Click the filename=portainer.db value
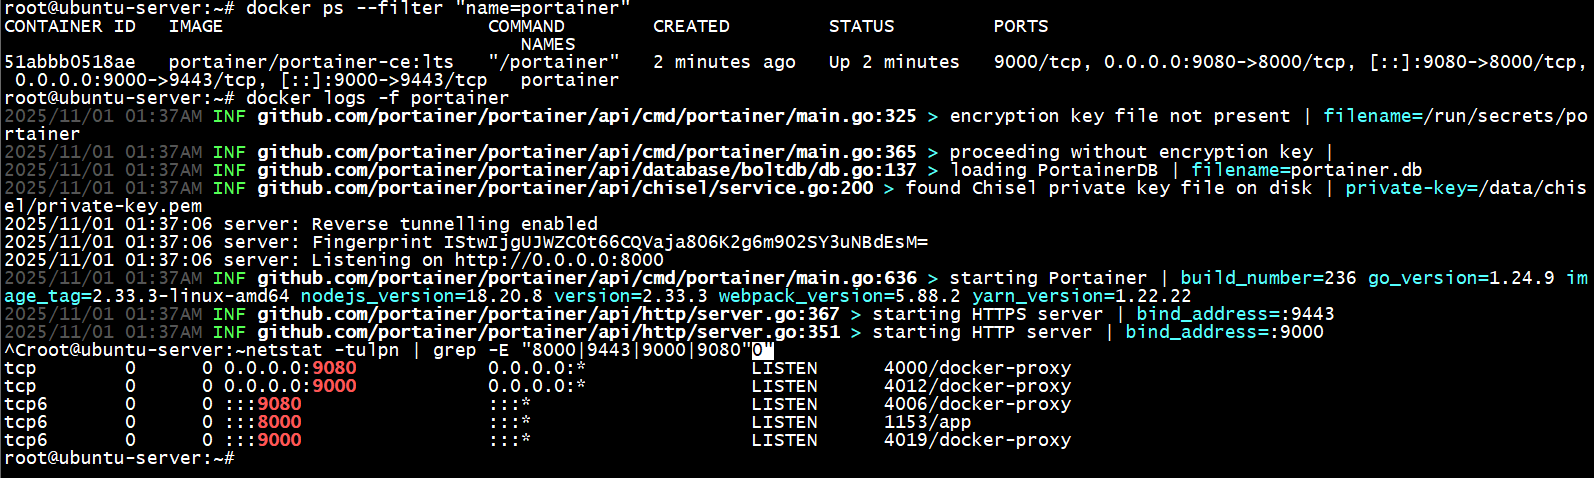Image resolution: width=1594 pixels, height=478 pixels. click(1307, 170)
